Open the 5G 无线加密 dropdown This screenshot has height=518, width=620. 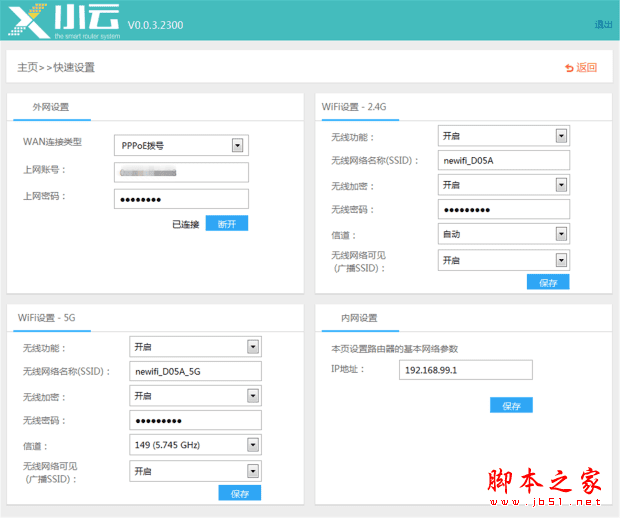[x=195, y=396]
